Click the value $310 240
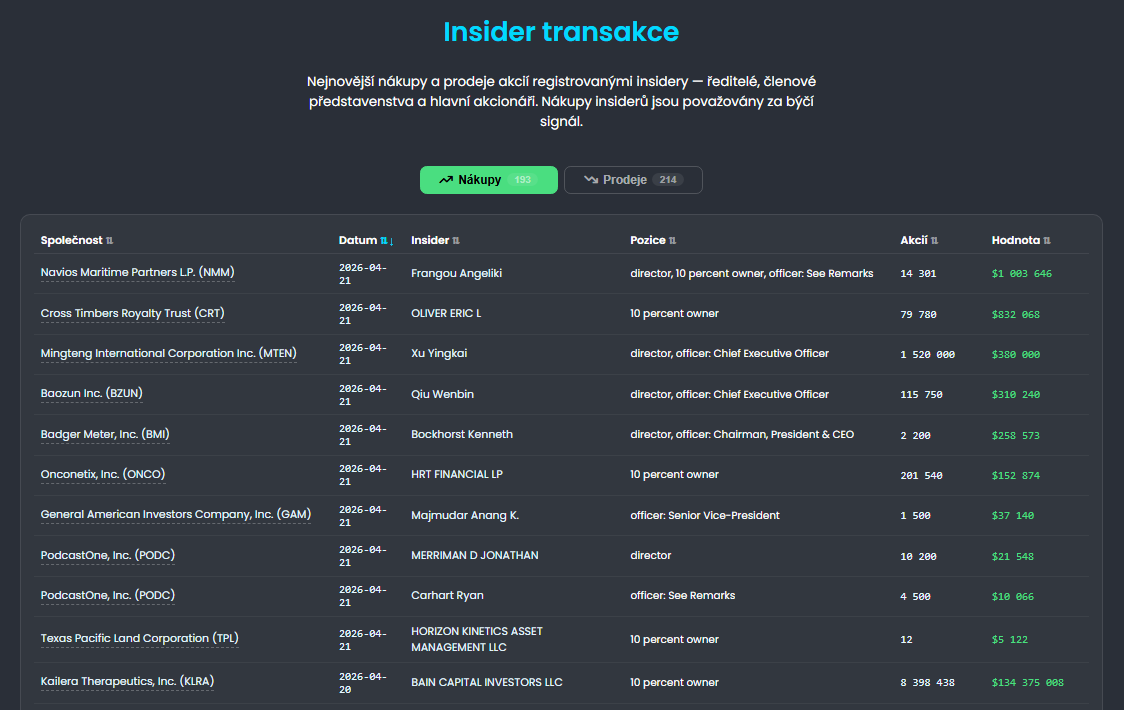The image size is (1124, 710). 1016,395
